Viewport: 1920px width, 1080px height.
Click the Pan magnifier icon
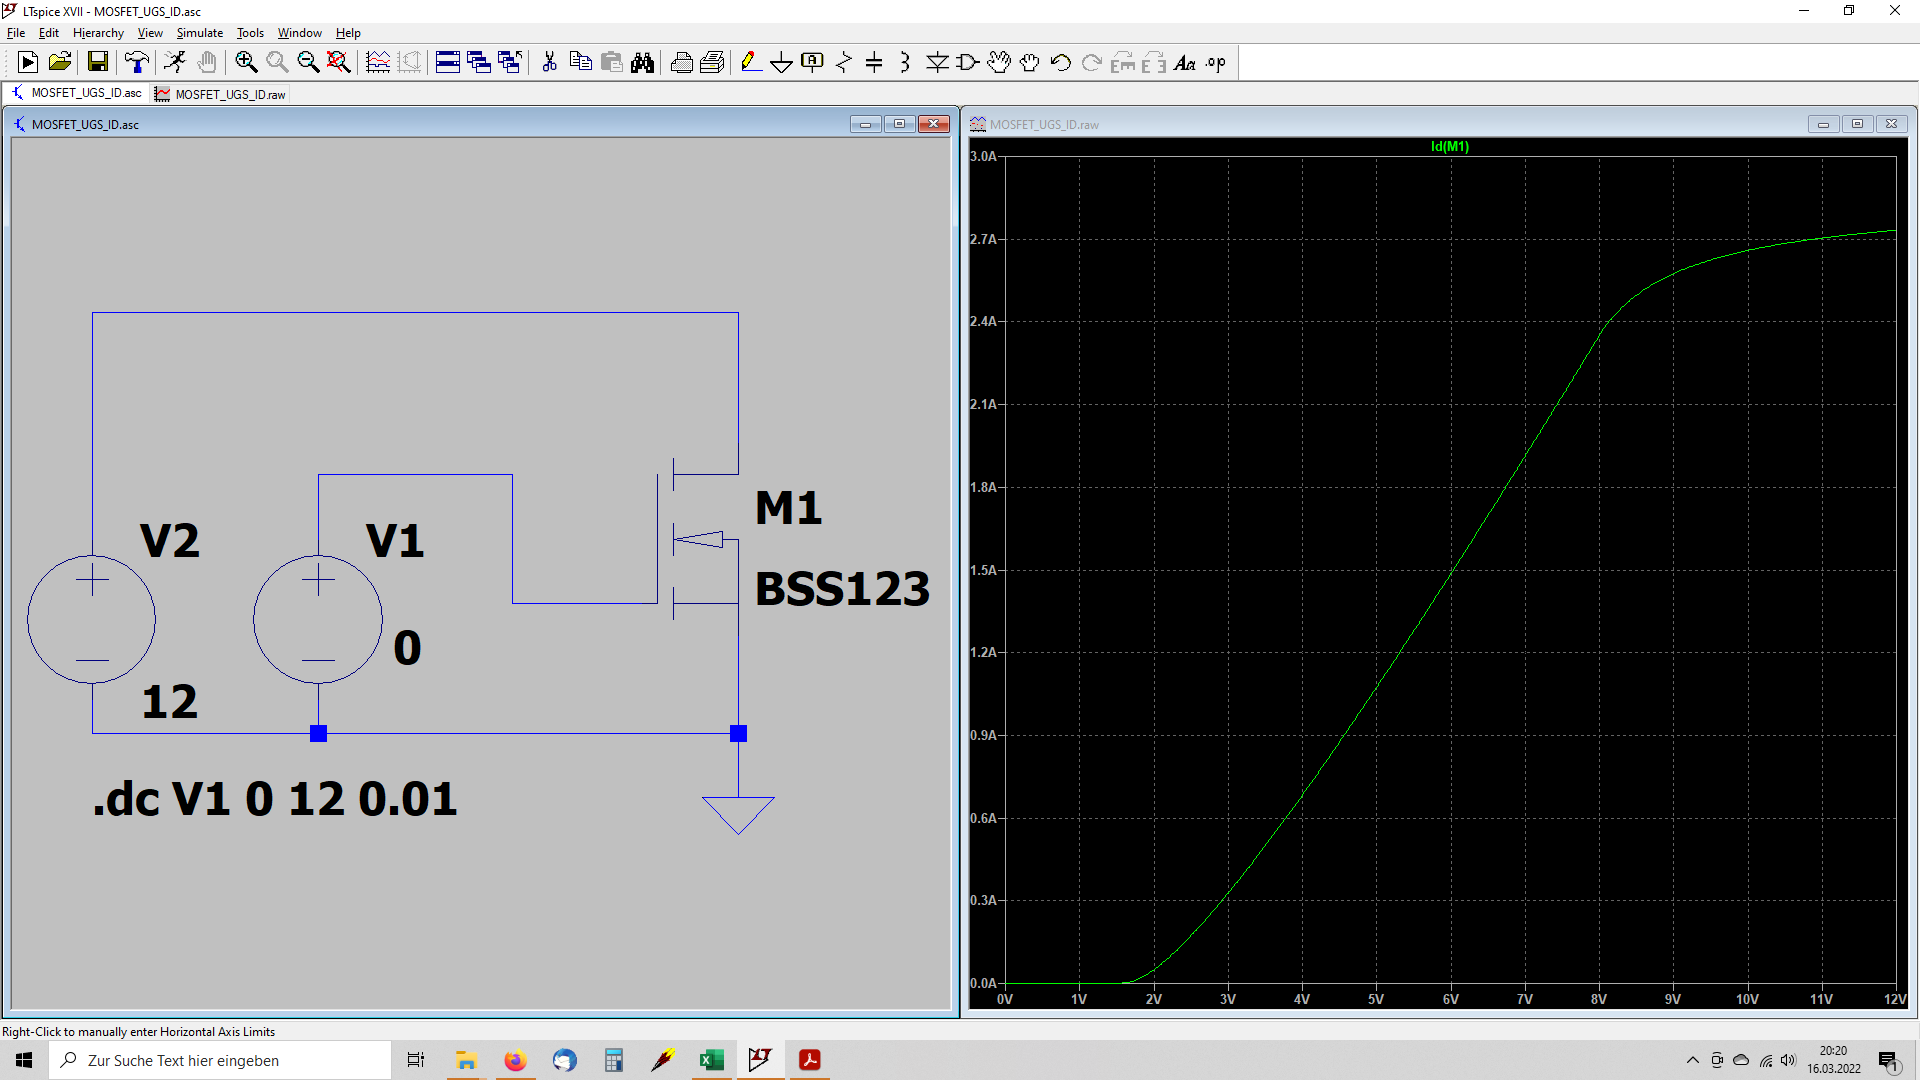pos(277,62)
